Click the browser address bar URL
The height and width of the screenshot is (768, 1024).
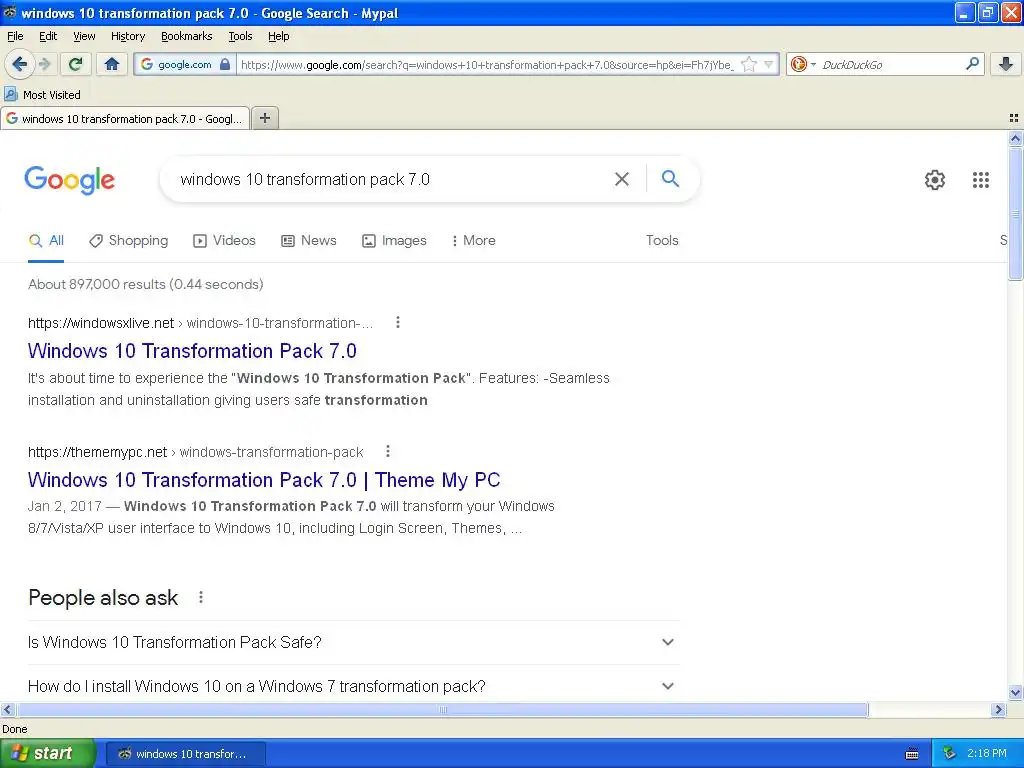(487, 65)
